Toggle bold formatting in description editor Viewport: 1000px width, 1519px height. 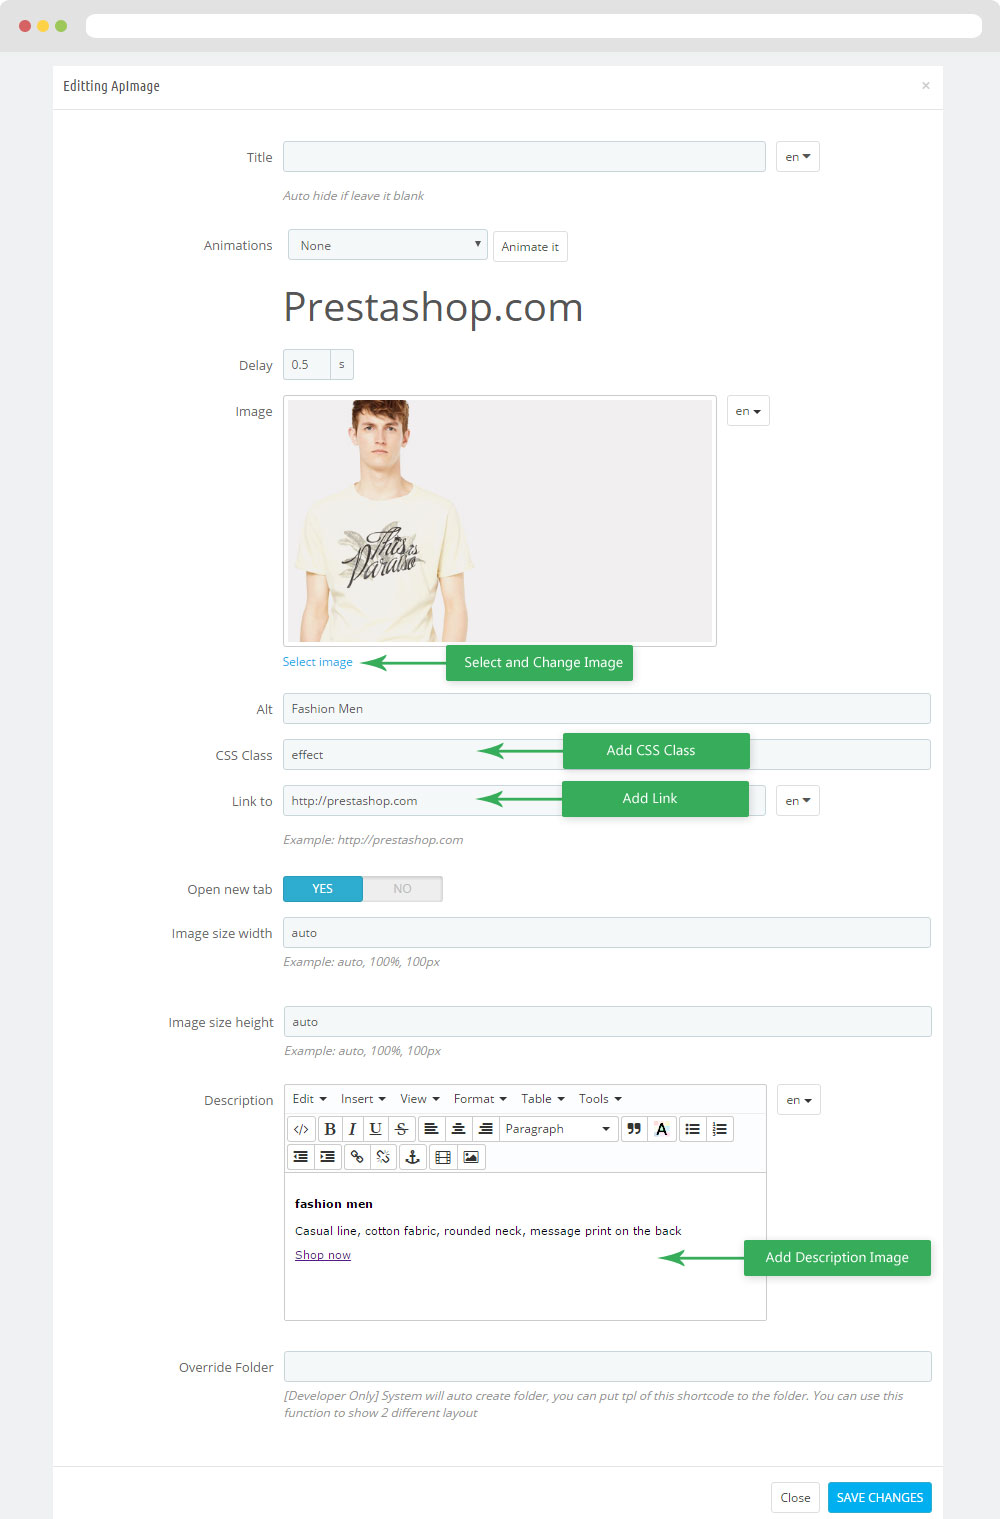[x=330, y=1129]
